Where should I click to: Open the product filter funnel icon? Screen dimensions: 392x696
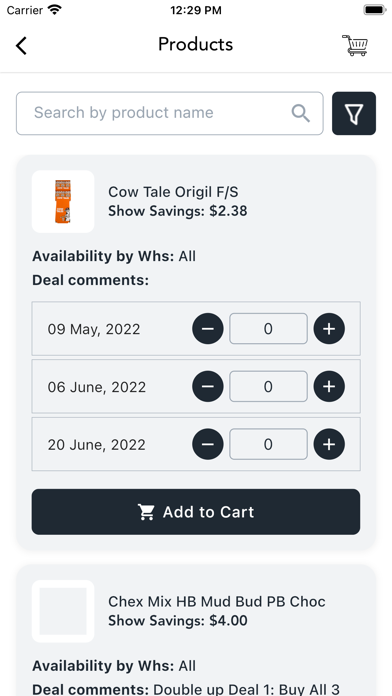click(354, 113)
